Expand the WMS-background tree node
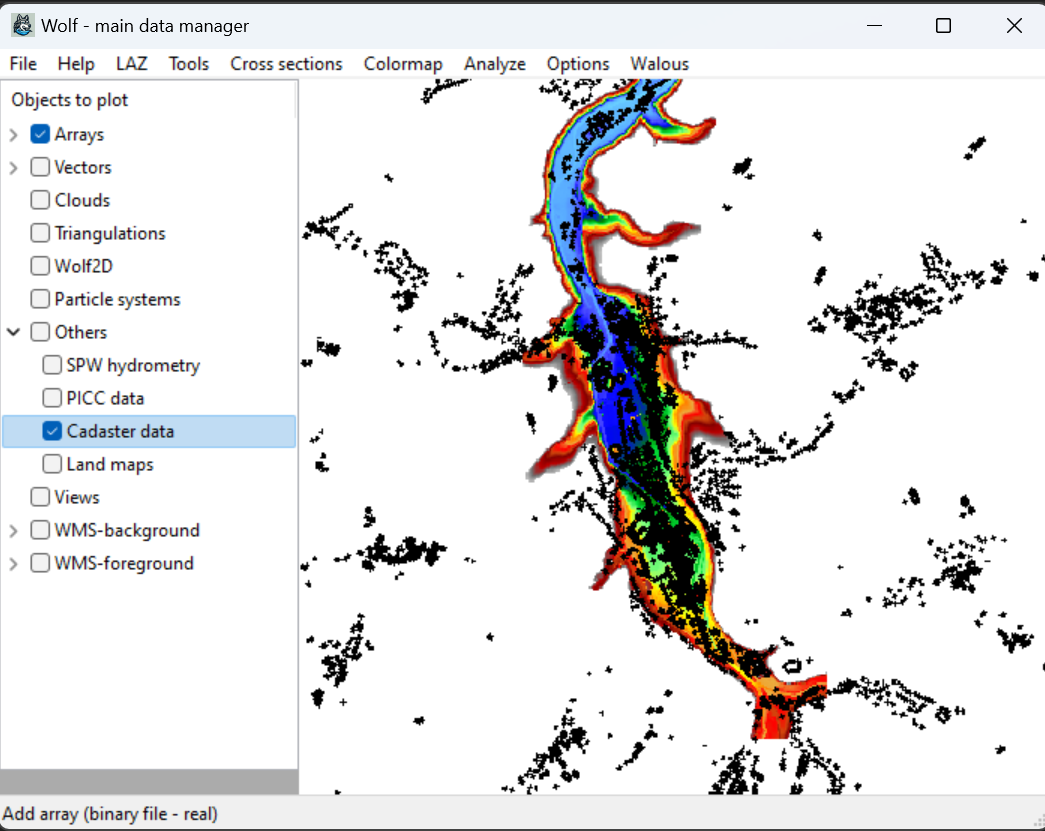This screenshot has height=831, width=1045. click(x=14, y=530)
